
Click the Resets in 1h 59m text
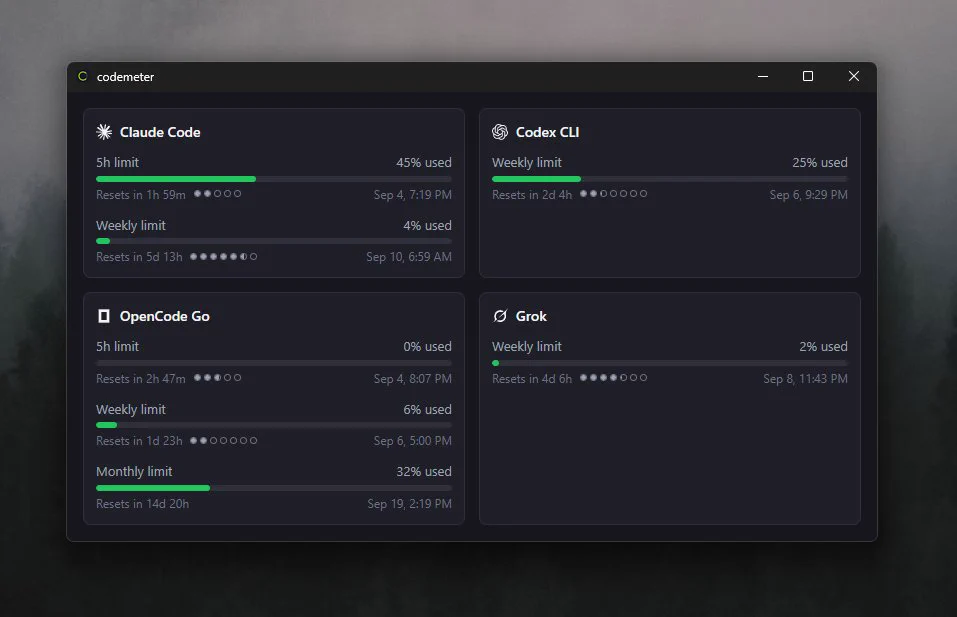pos(140,195)
